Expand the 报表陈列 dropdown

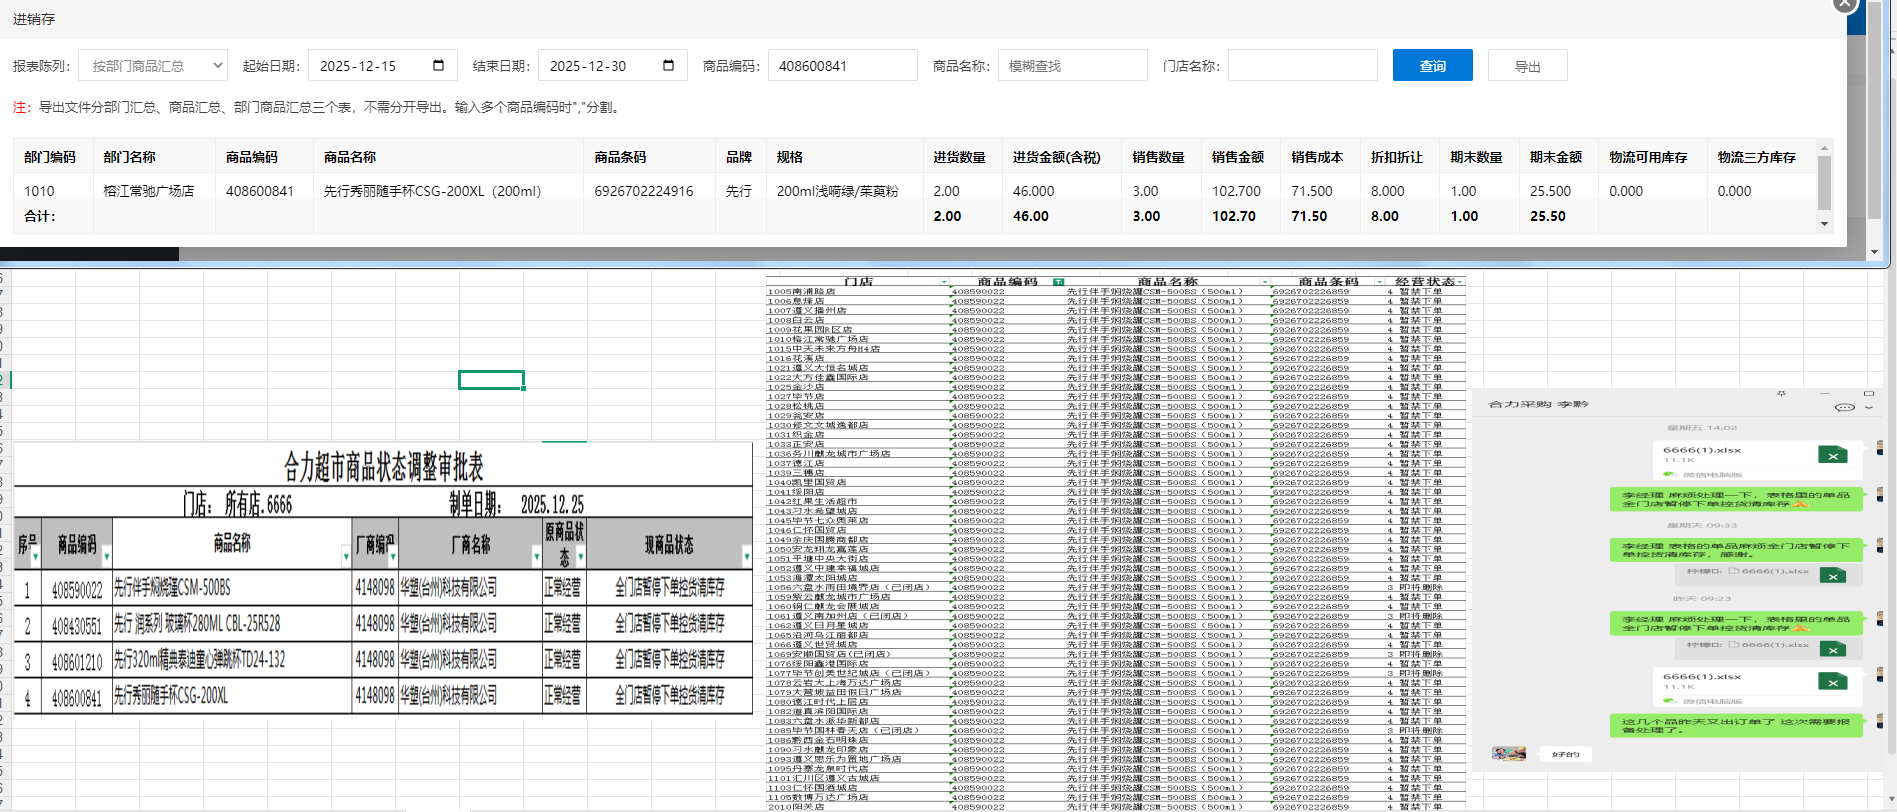[153, 66]
